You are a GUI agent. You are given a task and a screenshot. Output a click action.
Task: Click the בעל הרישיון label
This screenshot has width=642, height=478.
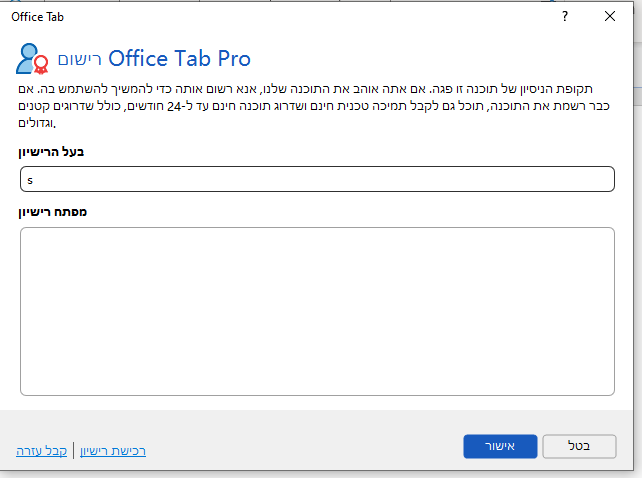(51, 152)
